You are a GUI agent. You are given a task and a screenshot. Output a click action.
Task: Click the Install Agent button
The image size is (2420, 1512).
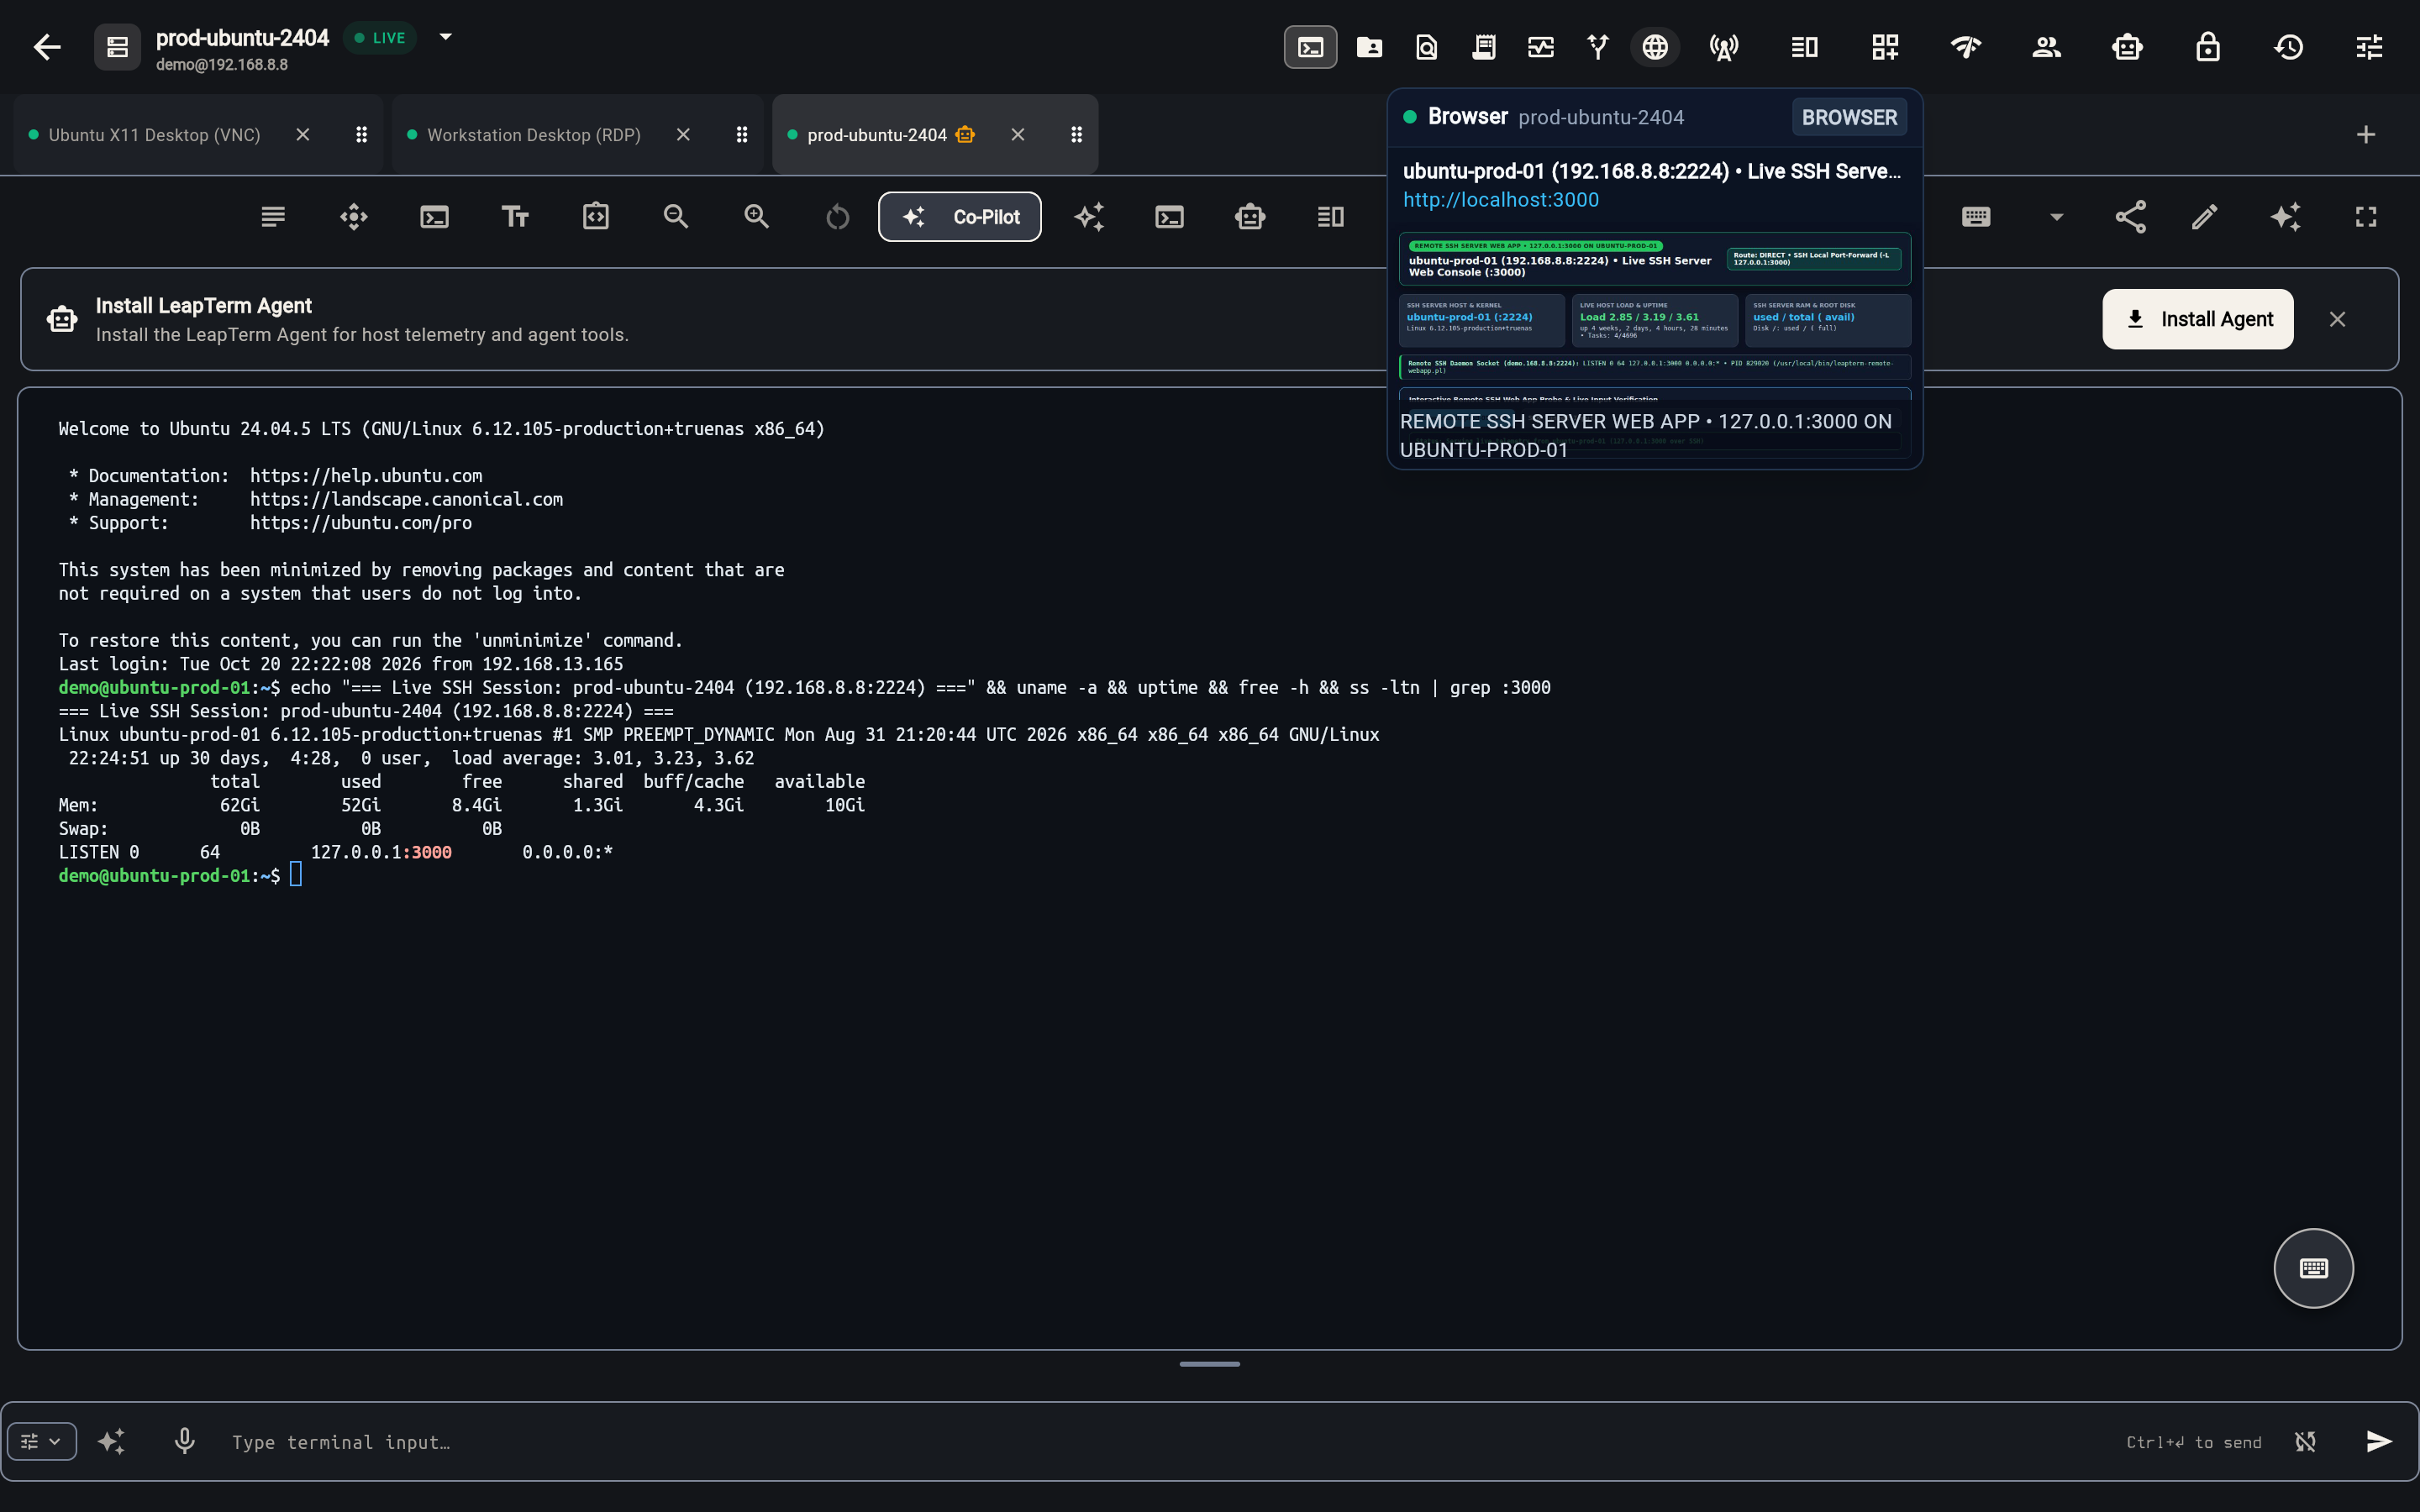pyautogui.click(x=2198, y=319)
